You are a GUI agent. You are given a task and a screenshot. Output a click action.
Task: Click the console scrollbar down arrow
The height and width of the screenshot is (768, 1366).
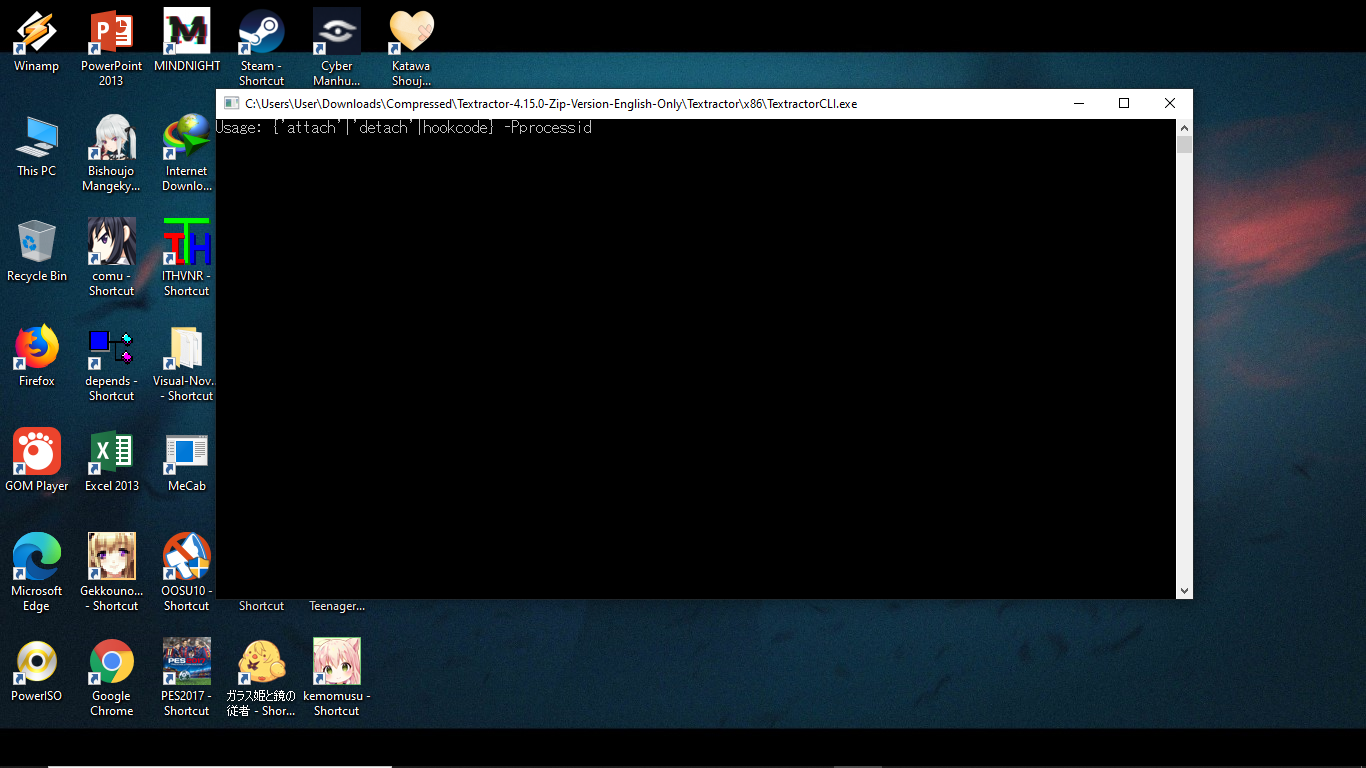(1184, 590)
